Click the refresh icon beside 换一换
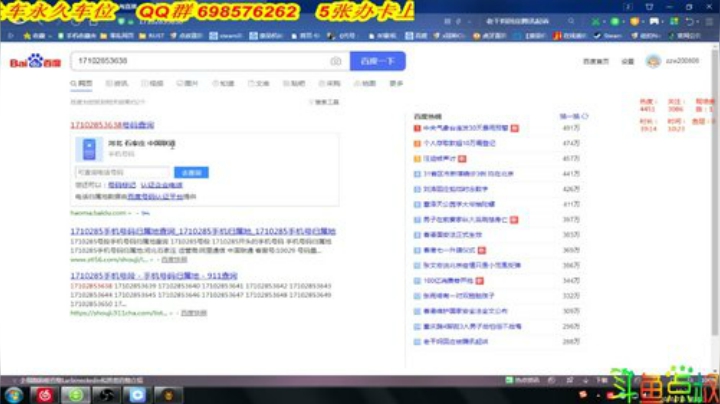 (585, 117)
